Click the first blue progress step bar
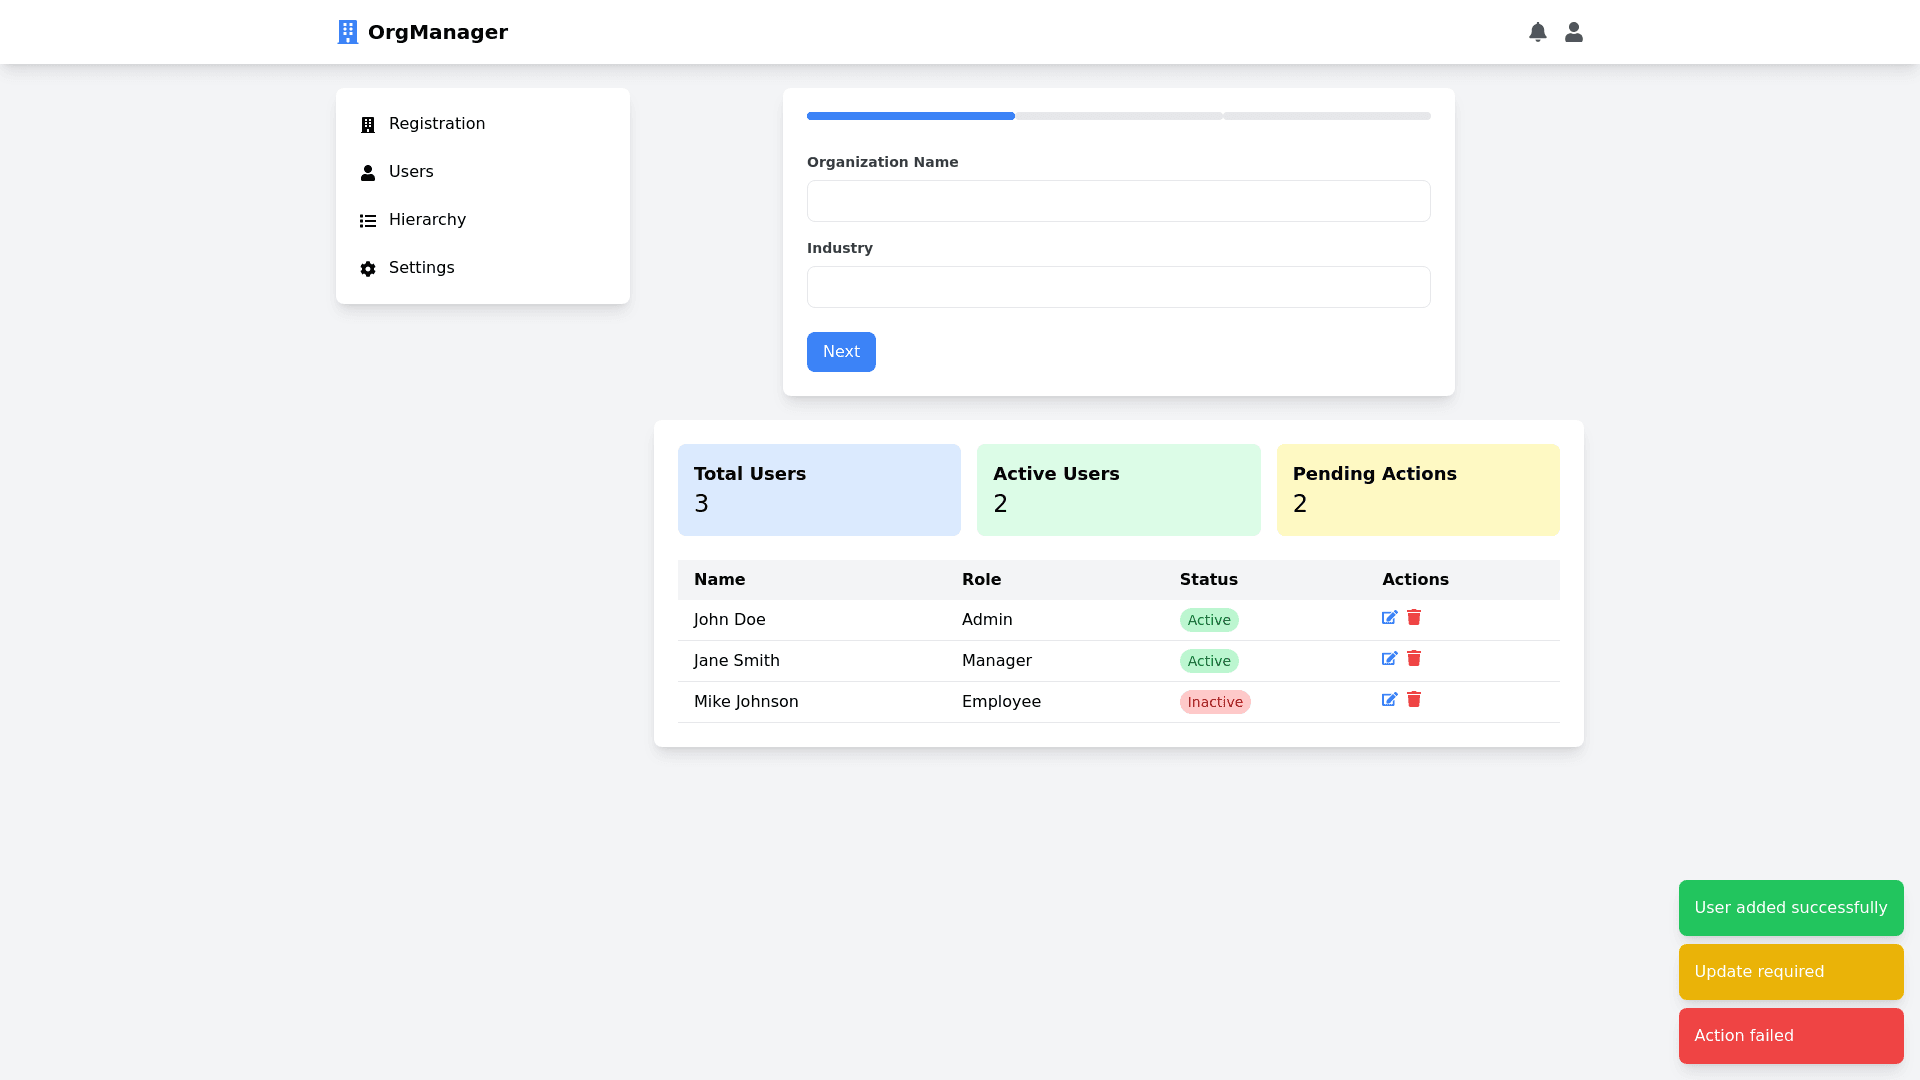The width and height of the screenshot is (1920, 1080). click(x=910, y=116)
